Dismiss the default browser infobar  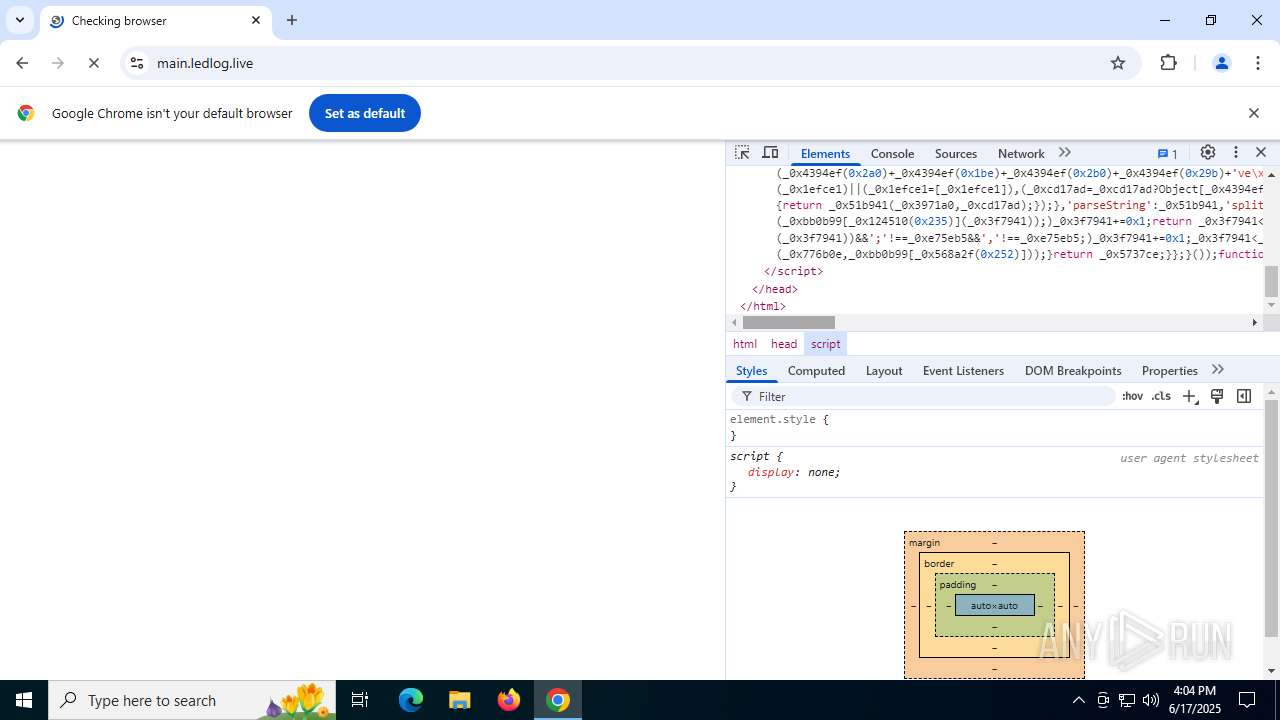tap(1253, 113)
